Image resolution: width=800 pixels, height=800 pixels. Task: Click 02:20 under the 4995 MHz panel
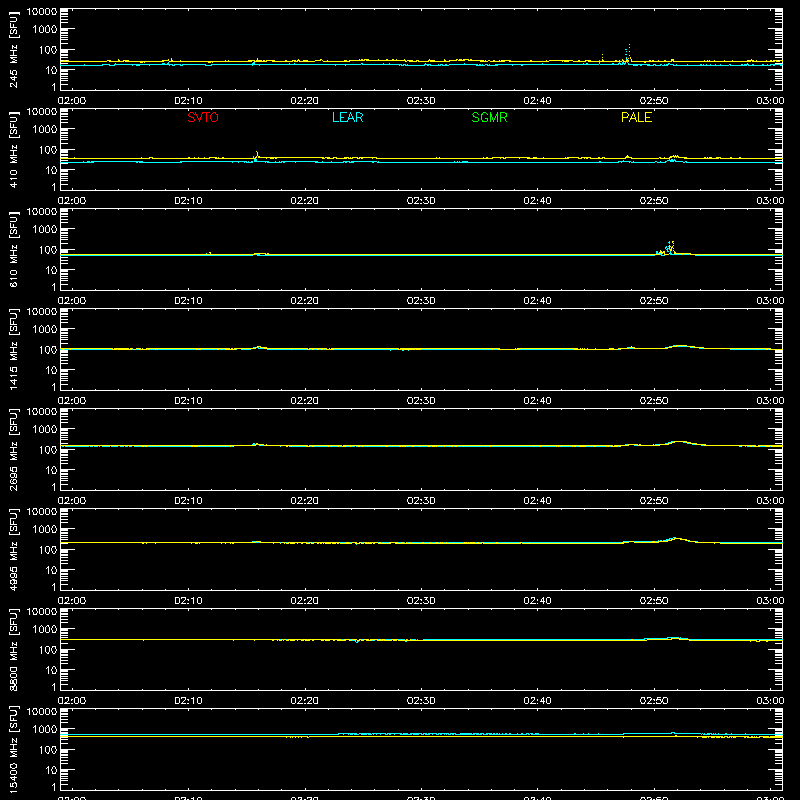(305, 601)
